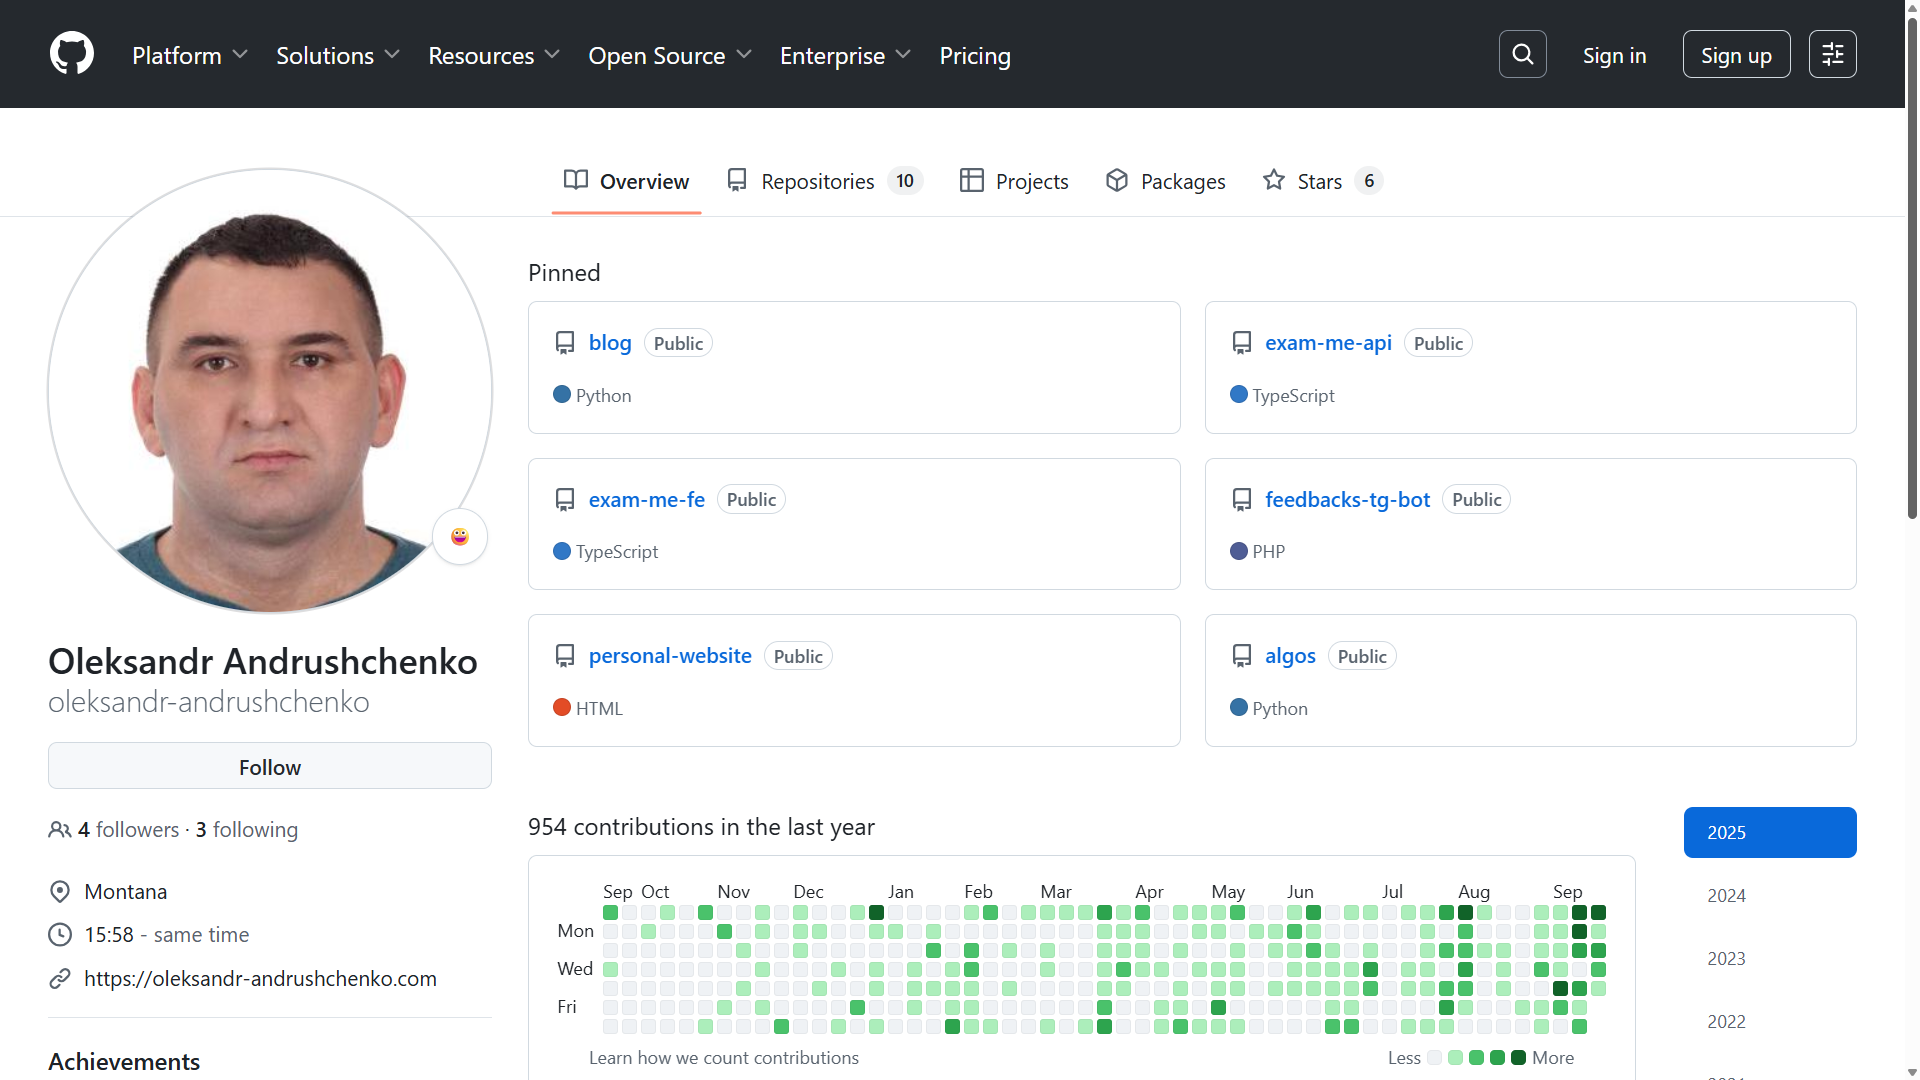
Task: Switch to the Repositories tab
Action: (x=817, y=181)
